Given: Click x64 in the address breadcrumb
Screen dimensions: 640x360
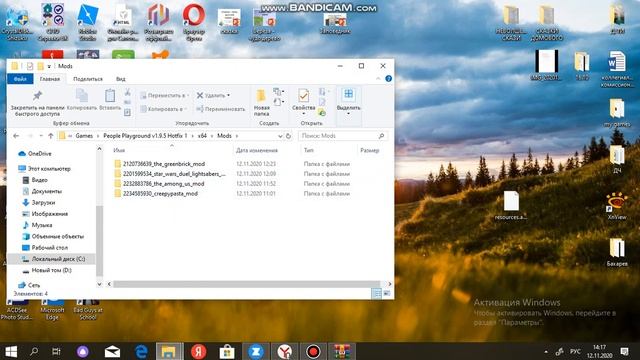Looking at the screenshot, I should click(x=202, y=136).
